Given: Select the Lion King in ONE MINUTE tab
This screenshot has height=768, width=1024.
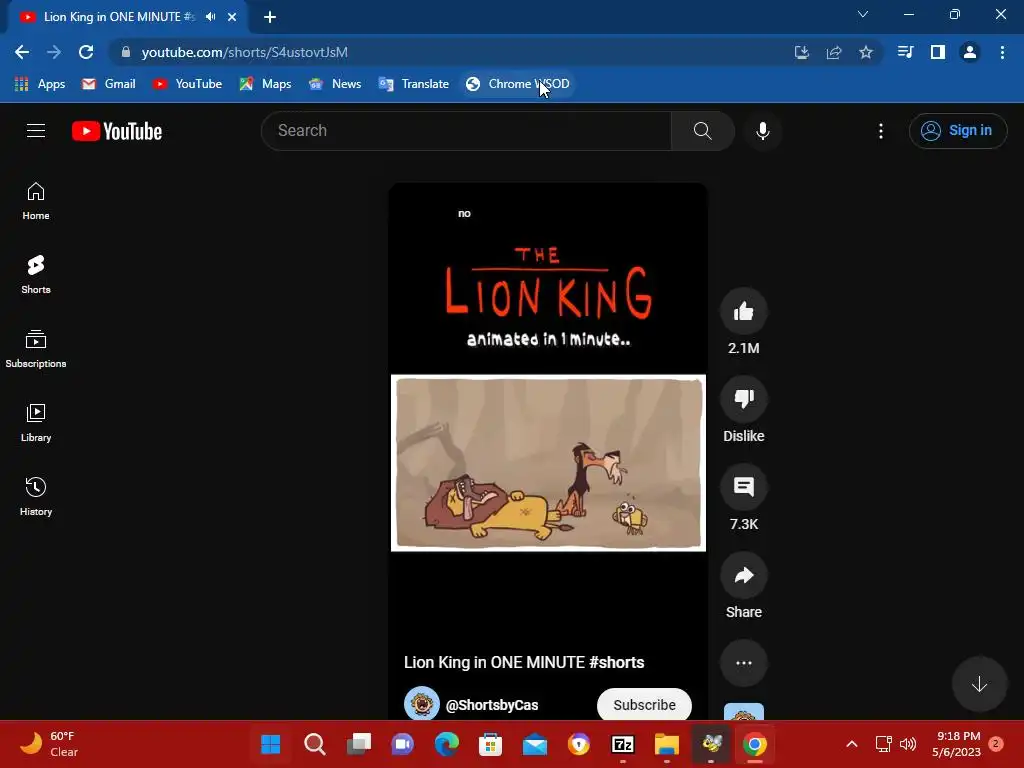Looking at the screenshot, I should [120, 17].
